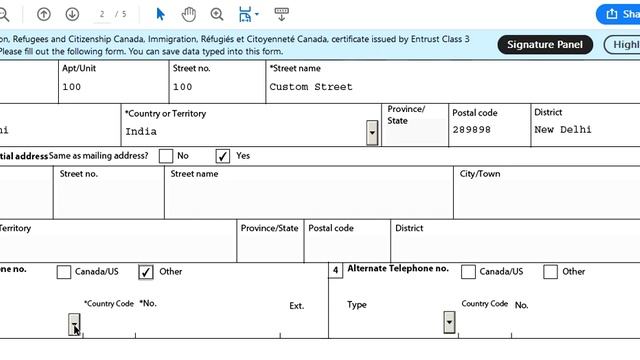Screen dimensions: 640x360
Task: Click the residential City/Town field
Action: (x=547, y=198)
